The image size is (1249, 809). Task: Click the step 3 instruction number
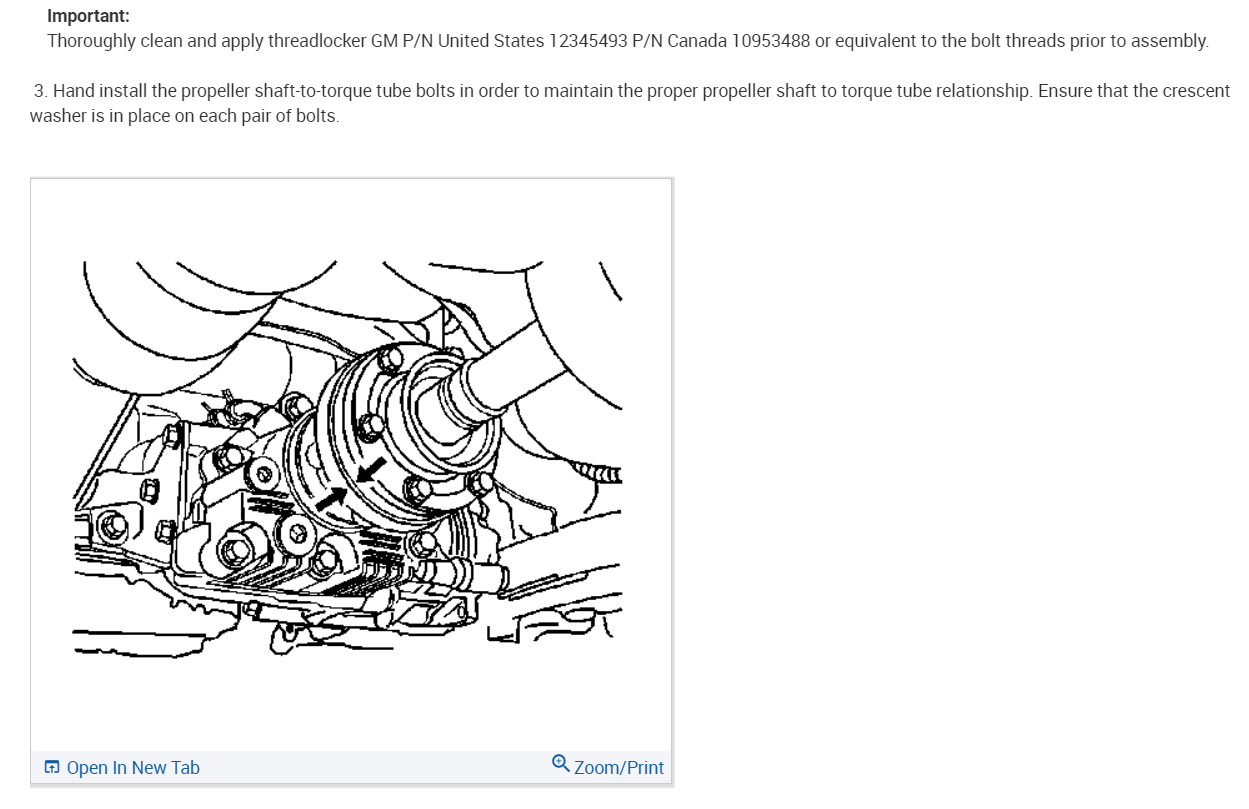(x=40, y=91)
